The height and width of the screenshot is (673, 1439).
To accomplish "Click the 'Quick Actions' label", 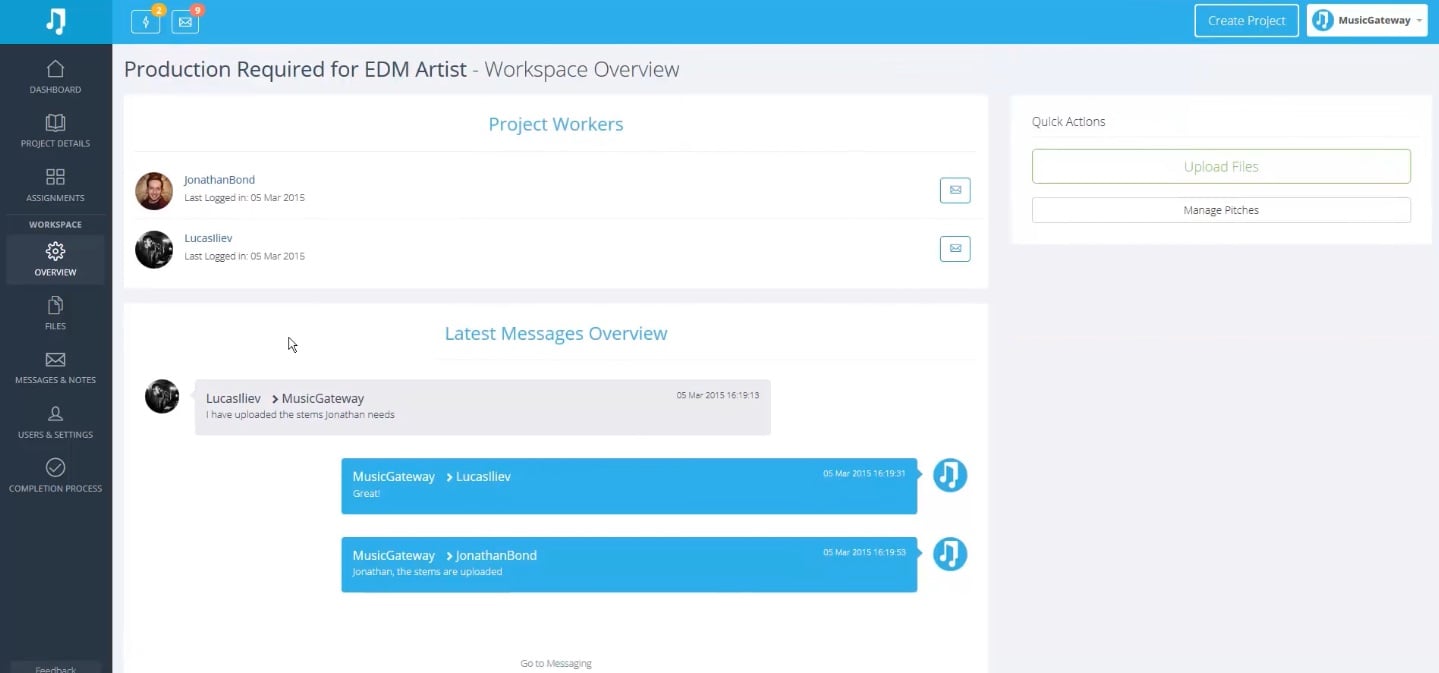I will point(1069,121).
